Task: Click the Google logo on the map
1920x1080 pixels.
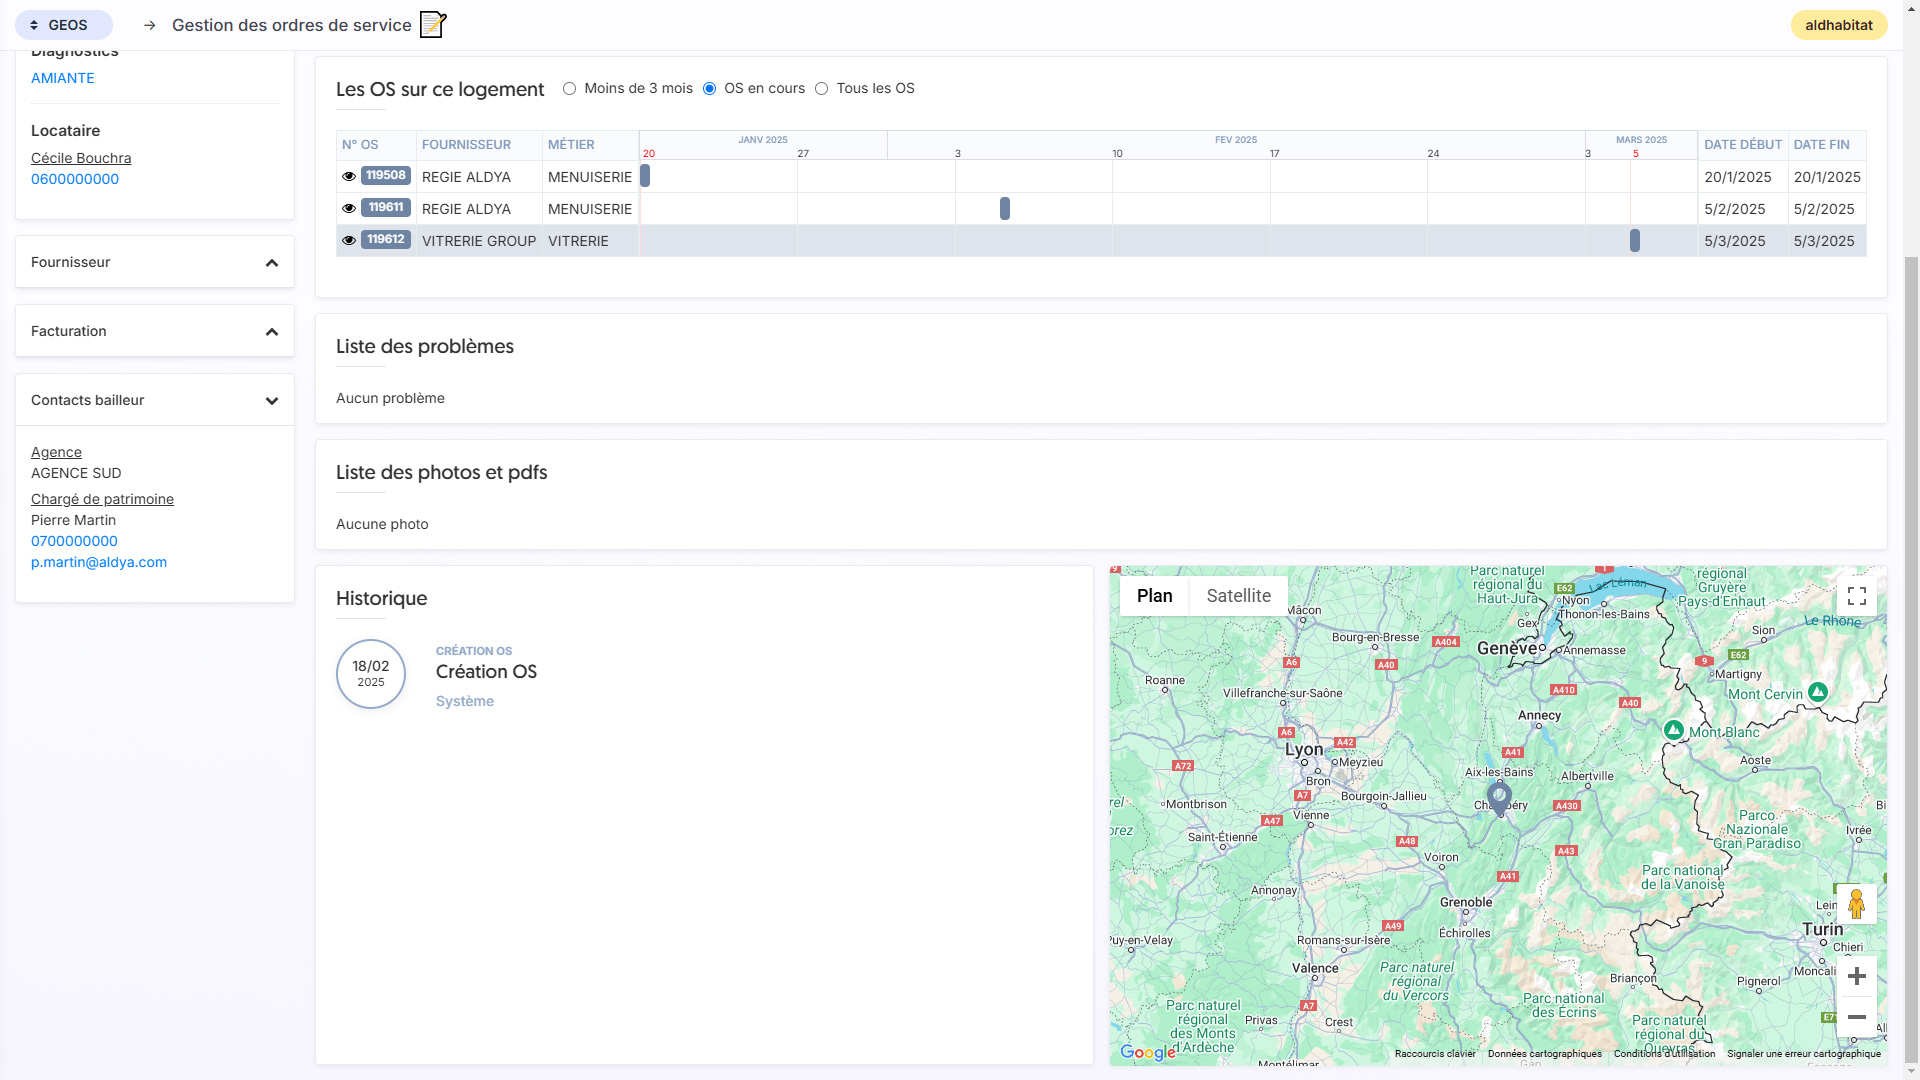Action: (x=1148, y=1052)
